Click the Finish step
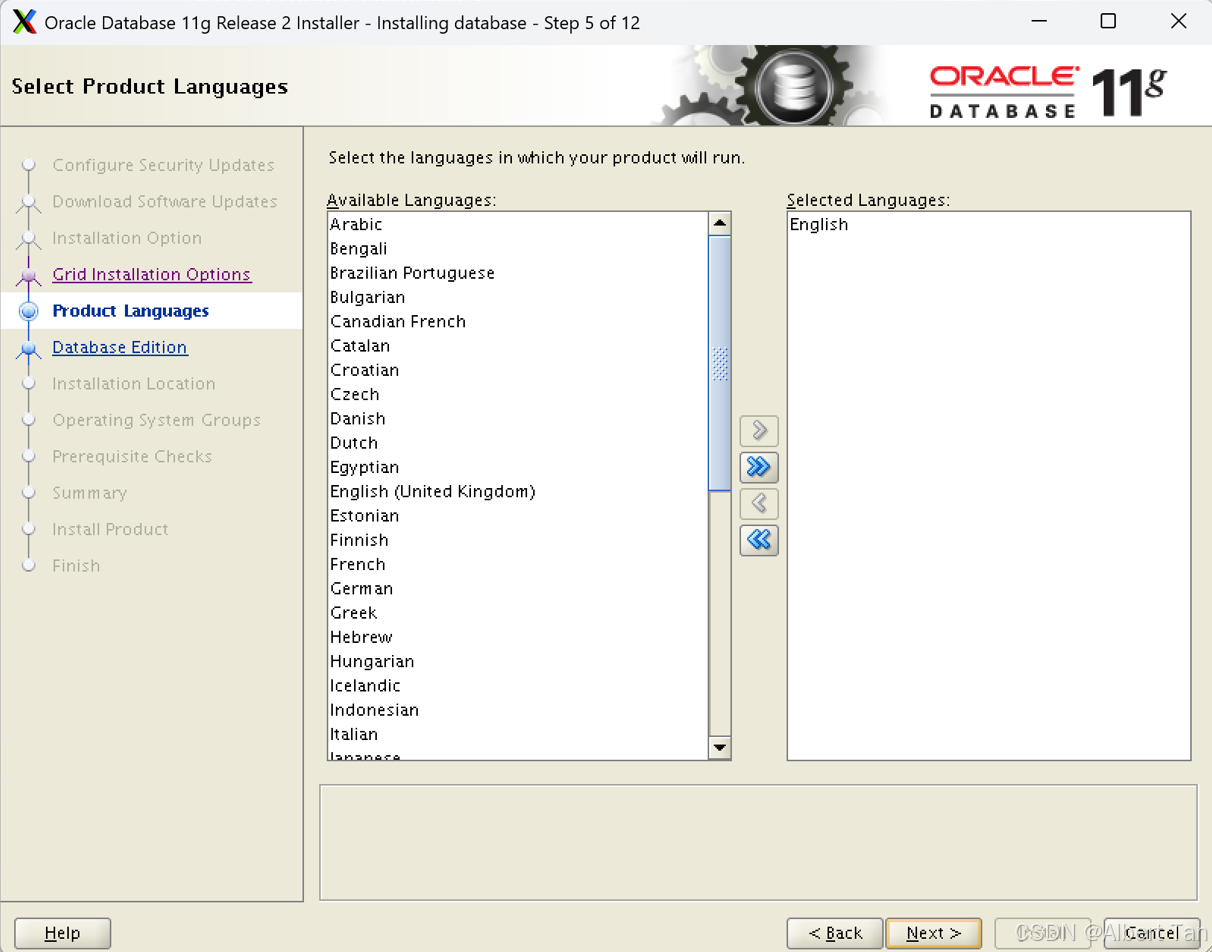Viewport: 1212px width, 952px height. pos(76,566)
